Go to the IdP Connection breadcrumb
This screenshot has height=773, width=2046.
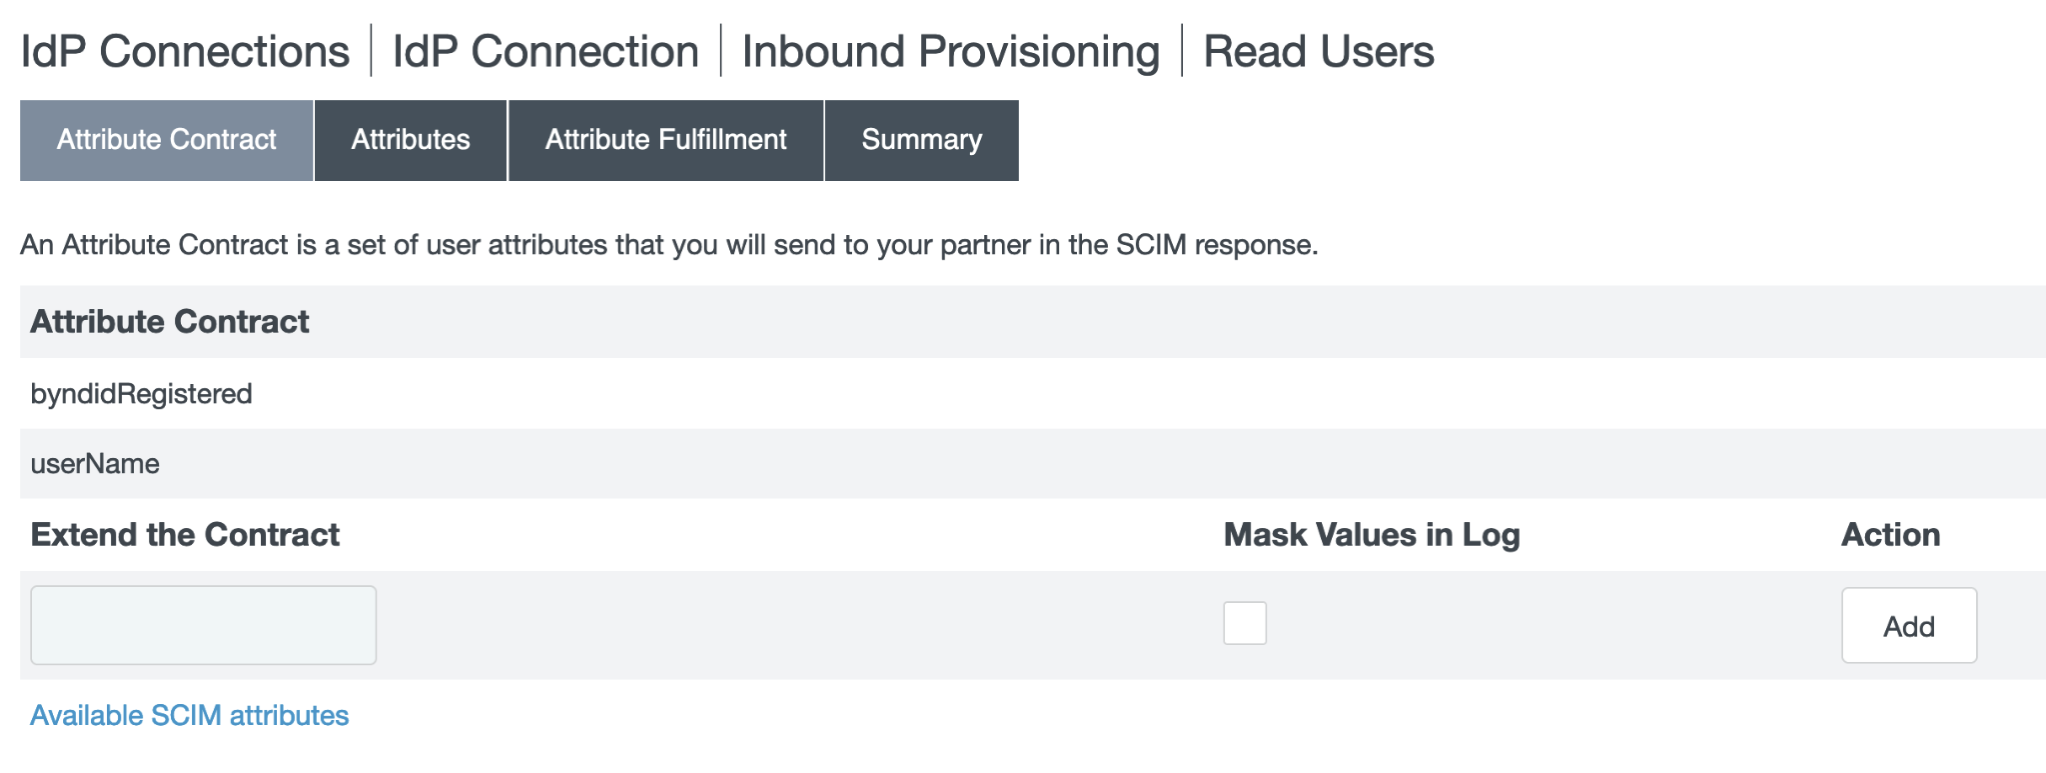(x=545, y=52)
